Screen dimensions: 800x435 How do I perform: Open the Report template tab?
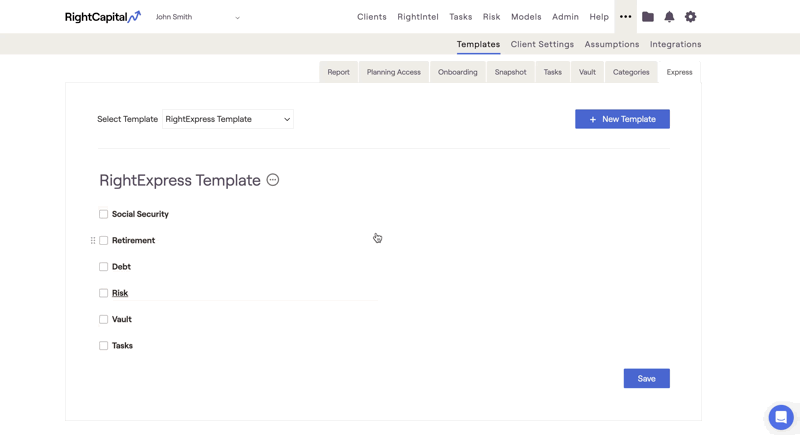point(339,72)
